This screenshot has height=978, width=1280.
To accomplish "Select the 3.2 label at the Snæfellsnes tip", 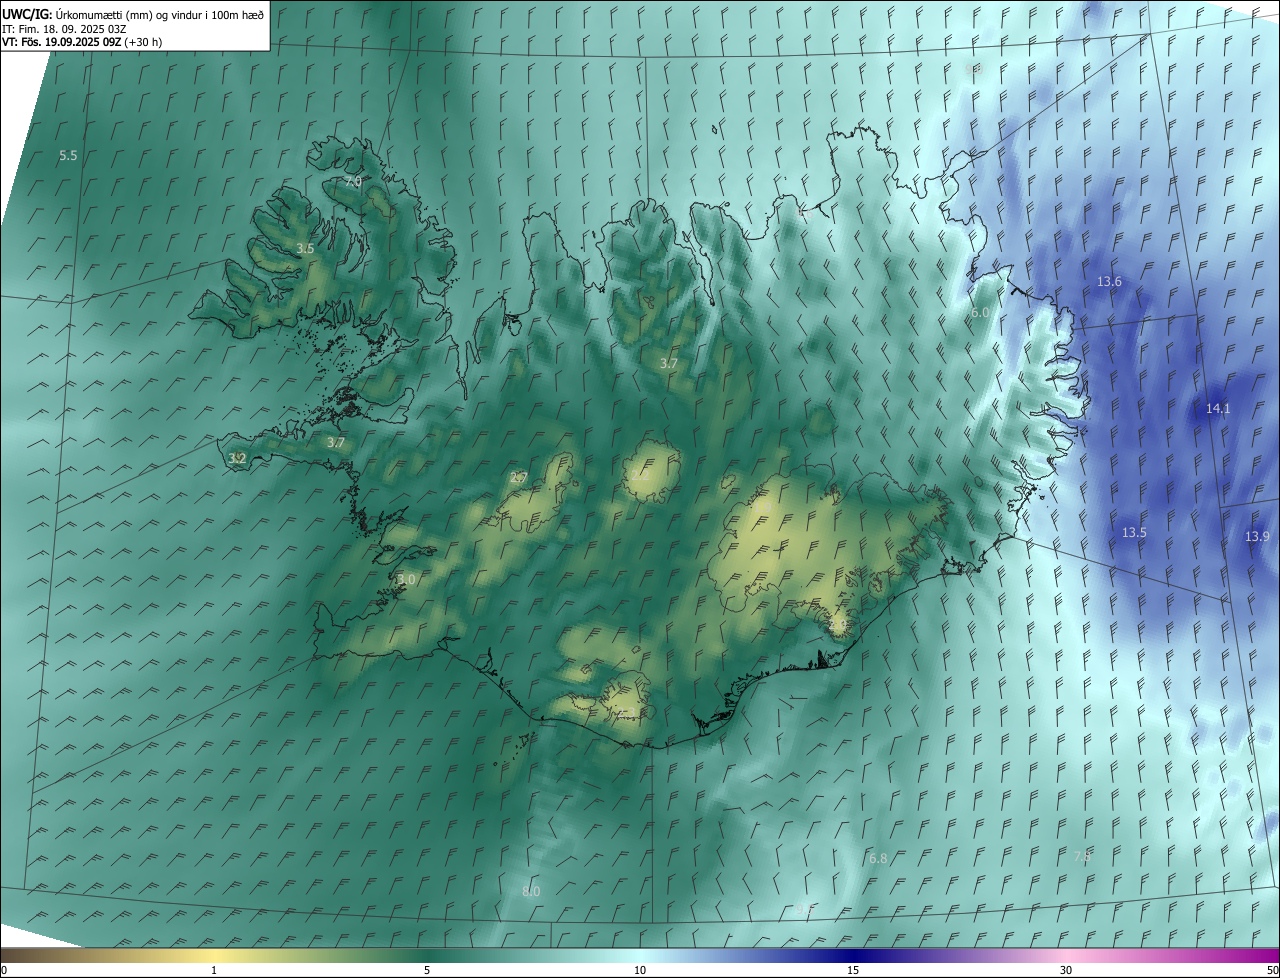I will (x=237, y=459).
